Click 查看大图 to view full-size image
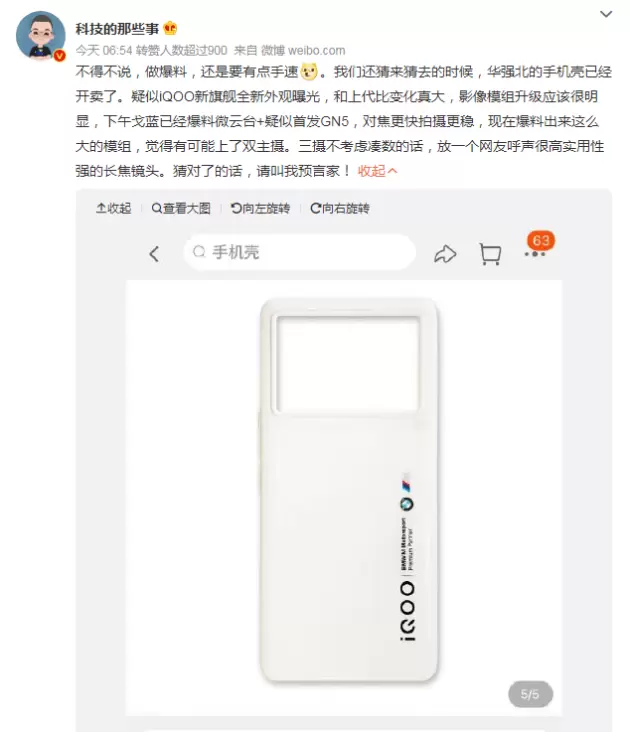The height and width of the screenshot is (732, 630). point(181,208)
